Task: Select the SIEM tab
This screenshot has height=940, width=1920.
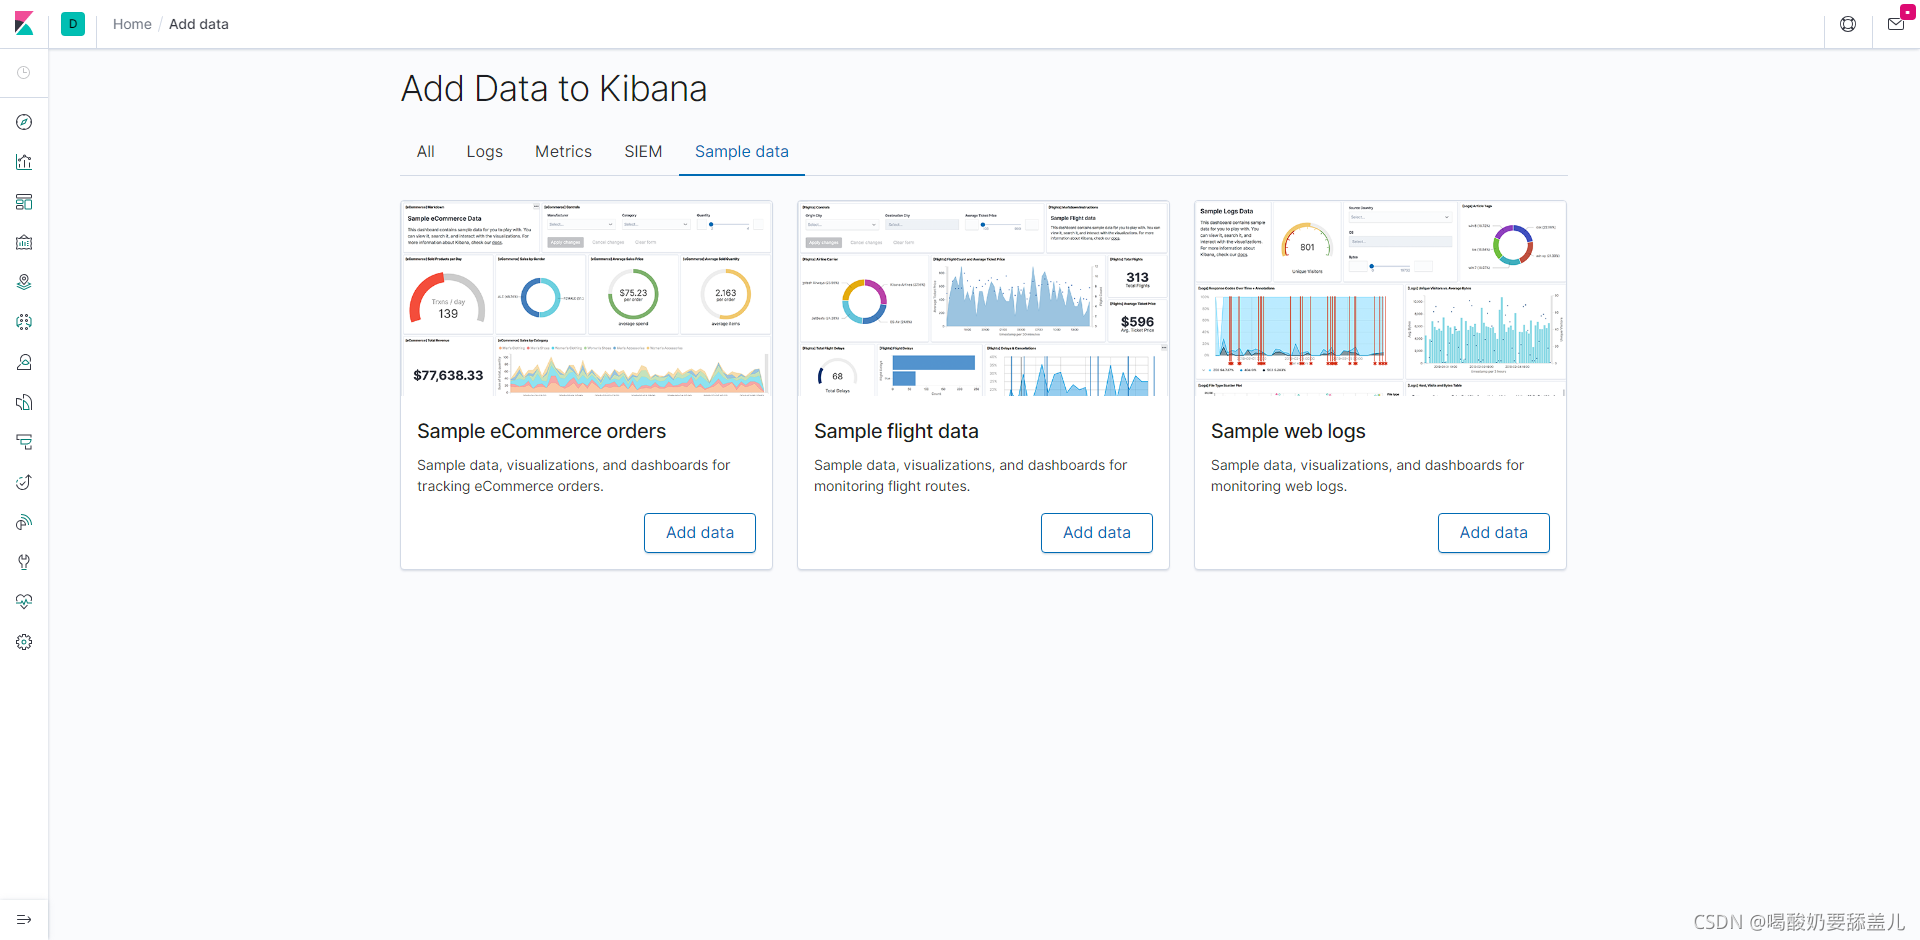Action: pos(644,152)
